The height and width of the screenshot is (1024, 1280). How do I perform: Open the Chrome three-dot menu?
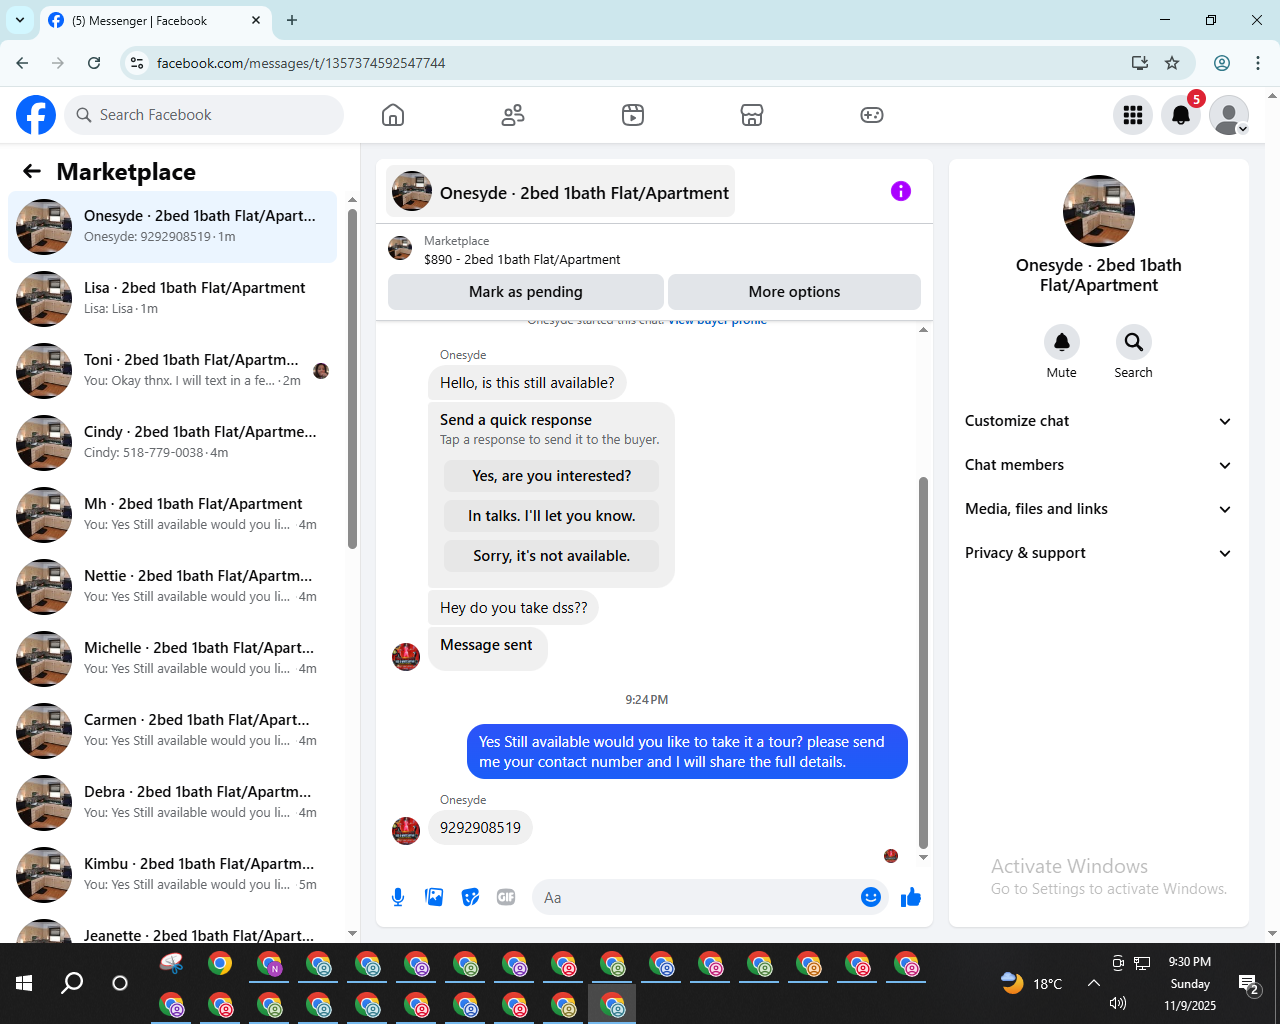click(x=1258, y=63)
